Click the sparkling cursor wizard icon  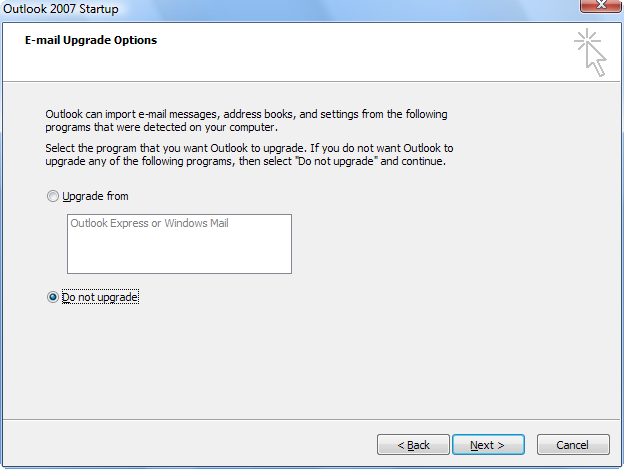coord(591,52)
